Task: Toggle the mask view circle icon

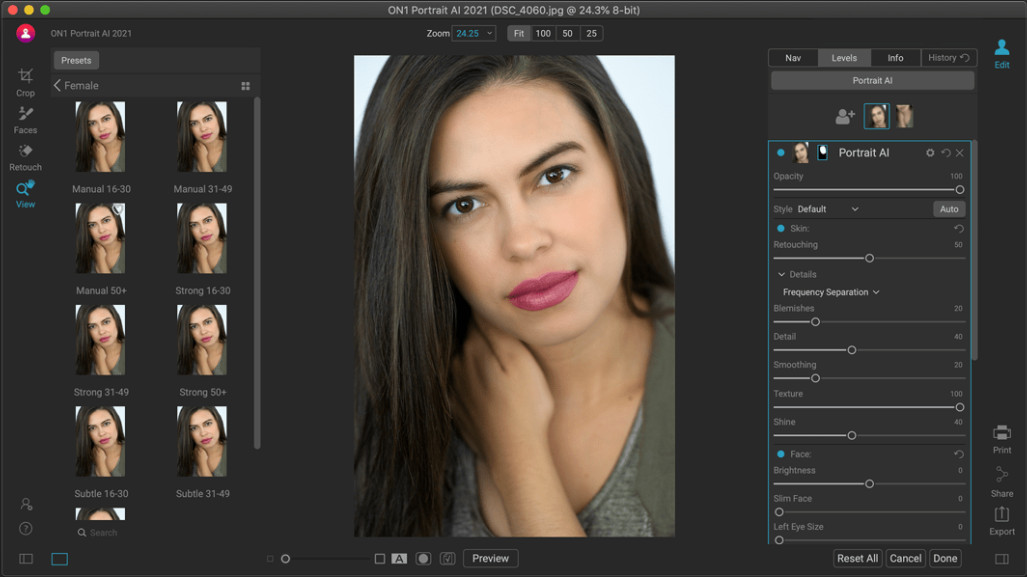Action: (x=424, y=559)
